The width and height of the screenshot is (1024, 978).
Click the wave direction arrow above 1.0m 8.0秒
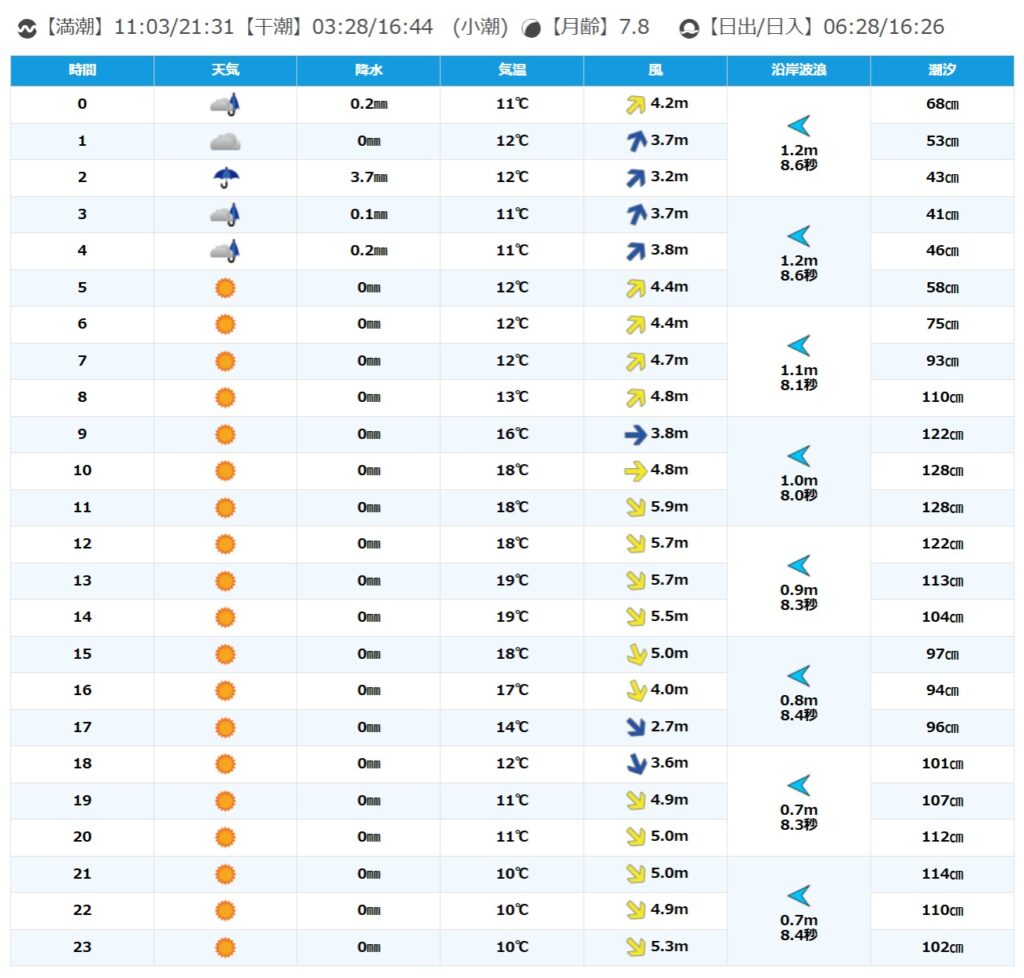pos(798,456)
